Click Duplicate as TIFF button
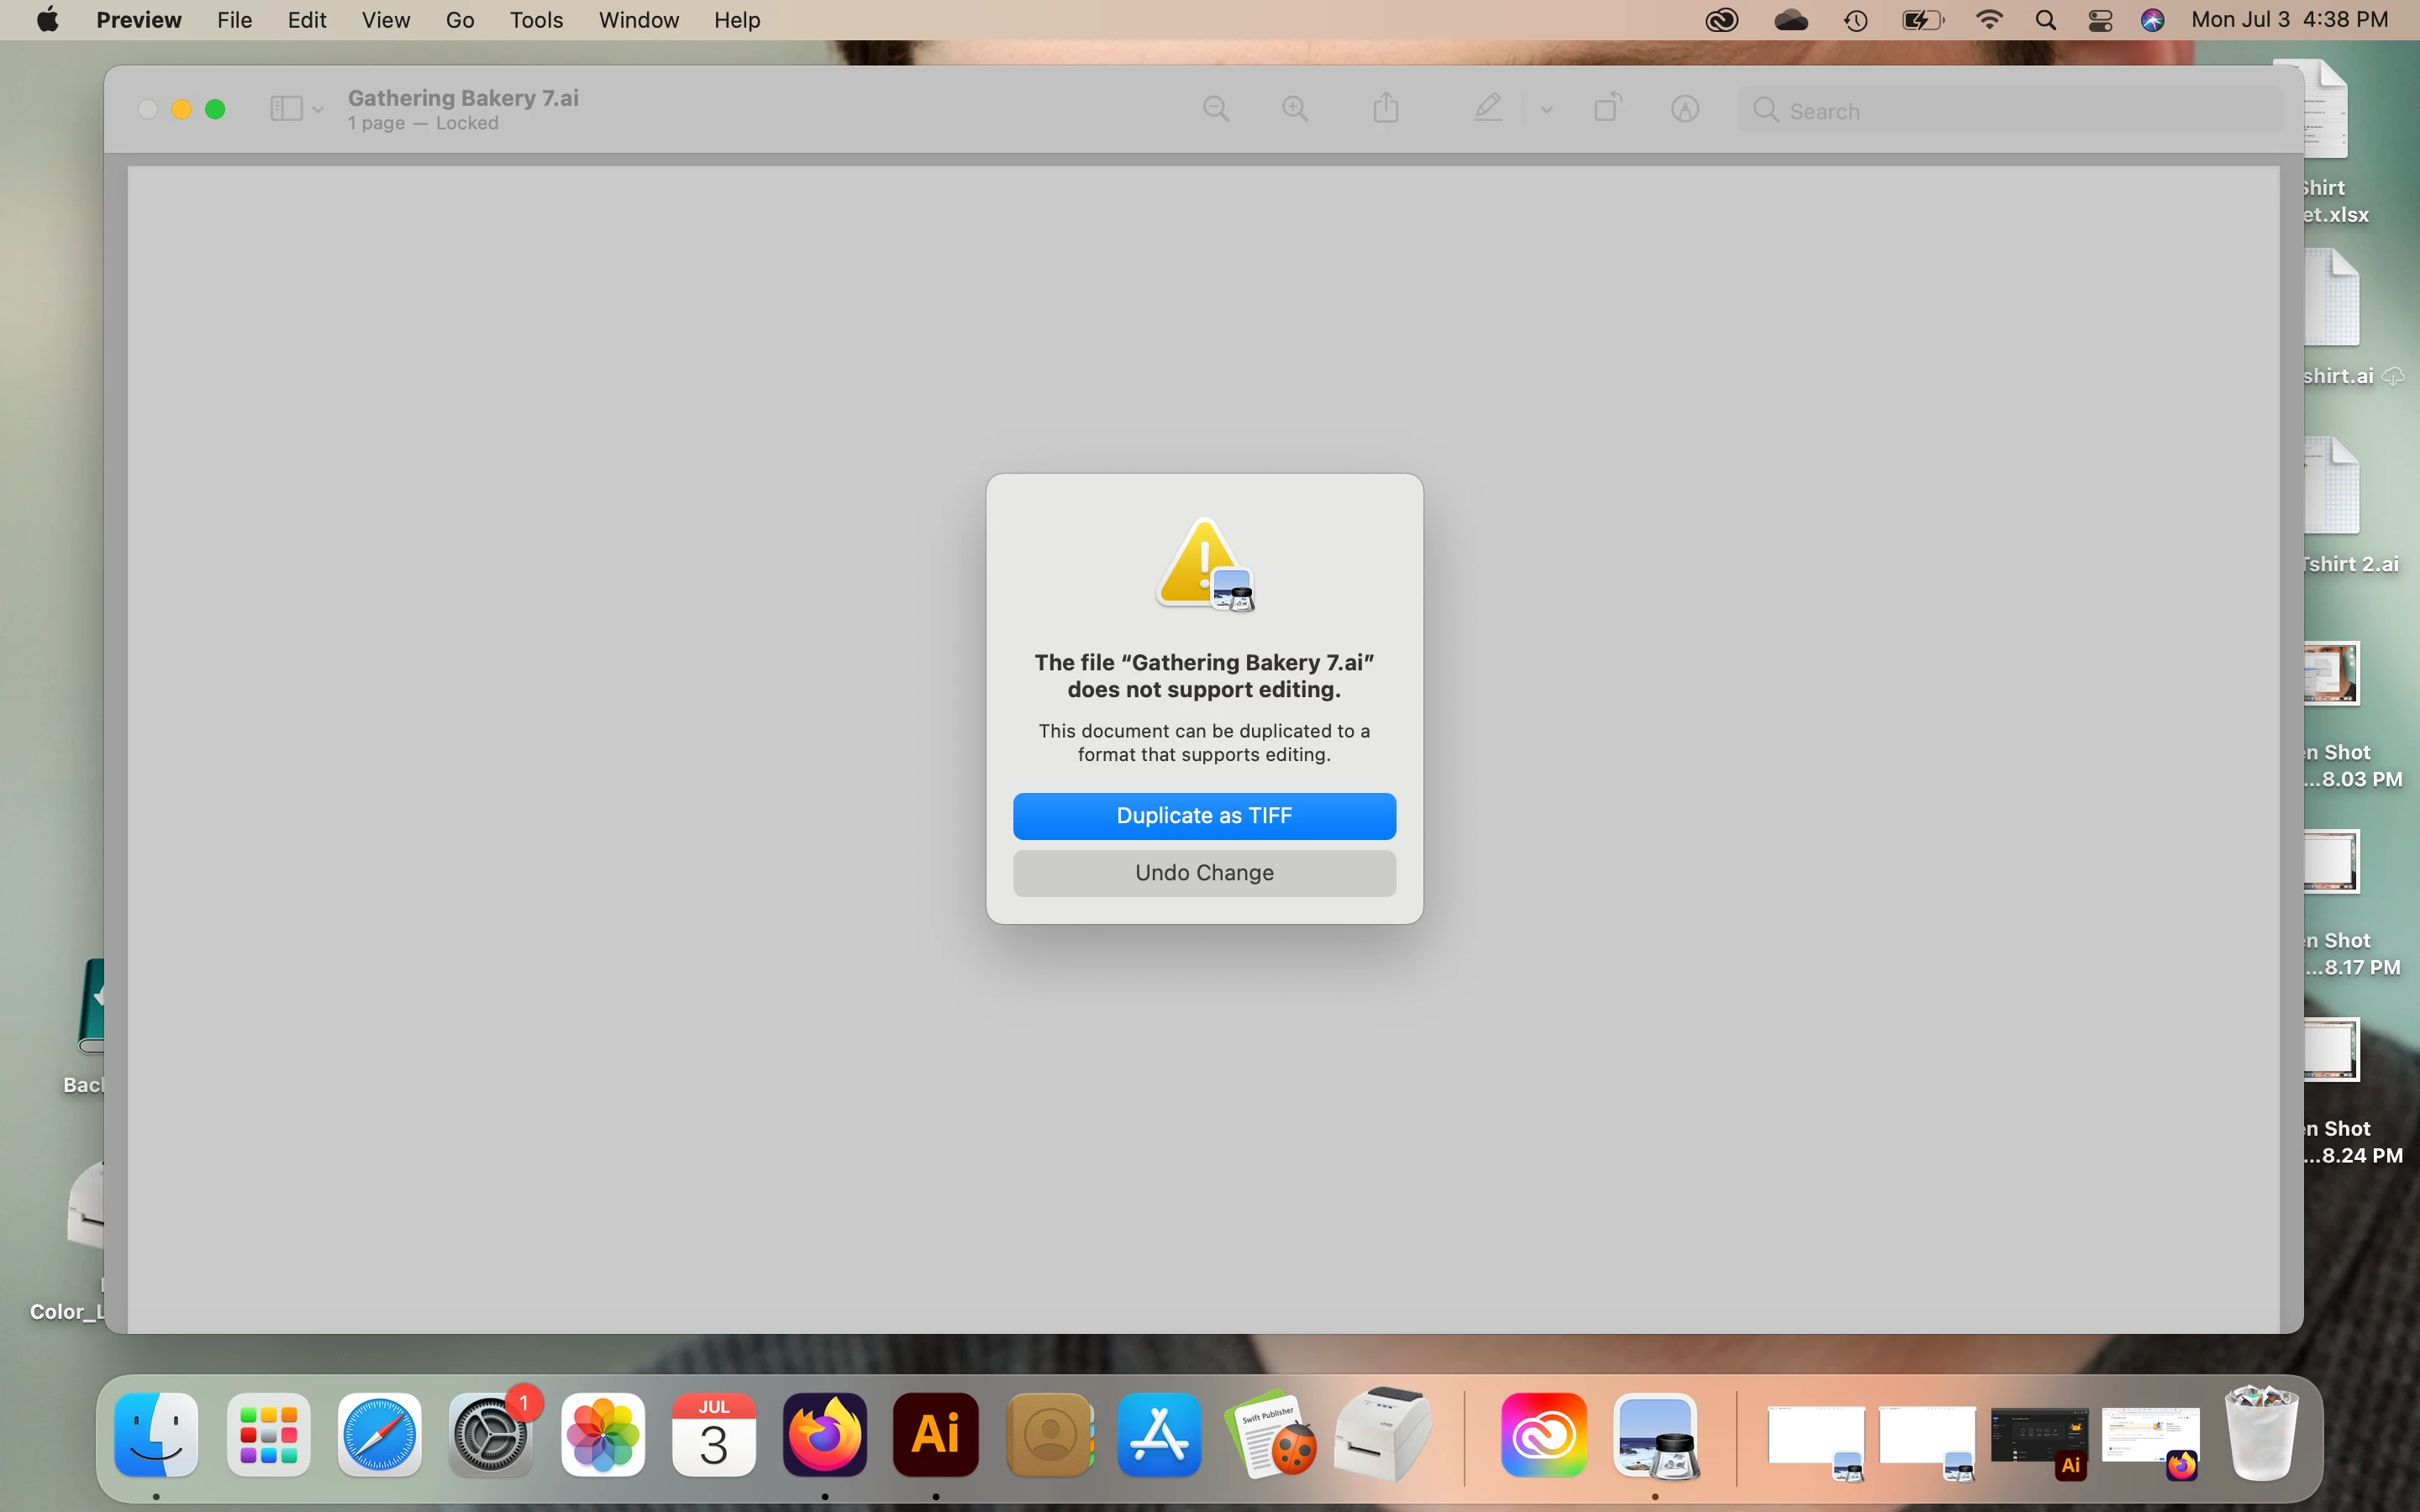 (1204, 816)
